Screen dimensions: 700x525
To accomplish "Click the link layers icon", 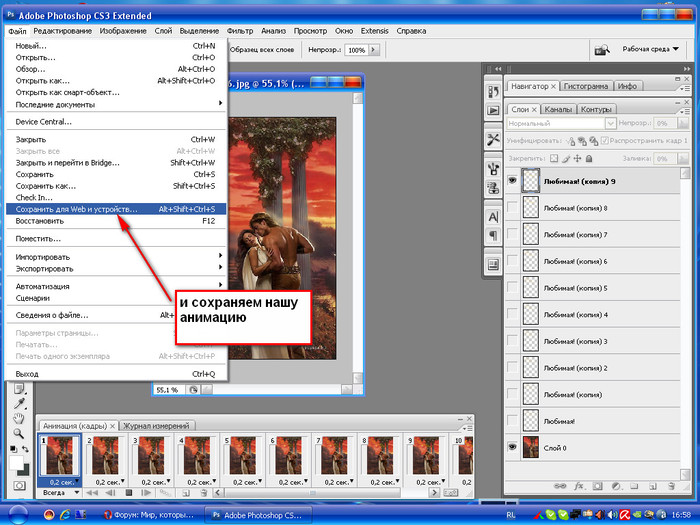I will pyautogui.click(x=560, y=486).
